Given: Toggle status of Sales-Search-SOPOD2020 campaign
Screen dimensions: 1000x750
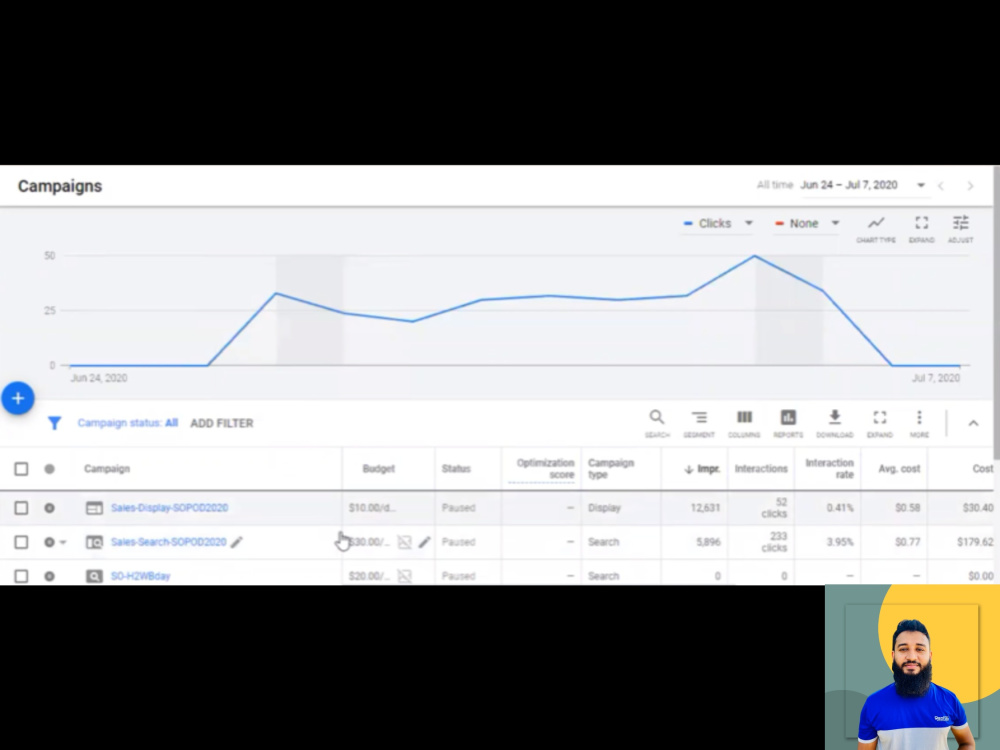Looking at the screenshot, I should click(x=49, y=542).
